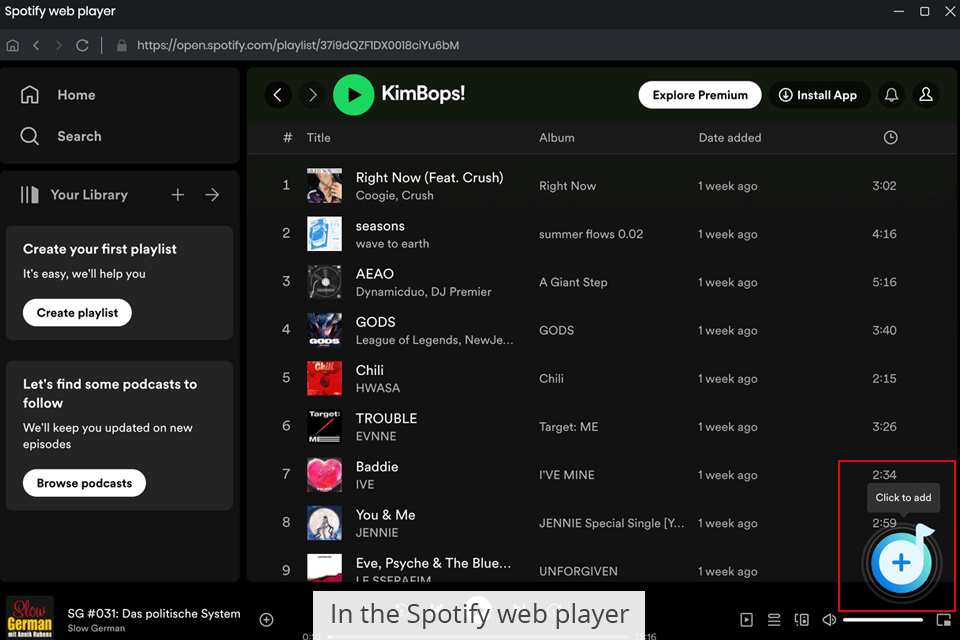
Task: Click the Explore Premium button
Action: coord(700,95)
